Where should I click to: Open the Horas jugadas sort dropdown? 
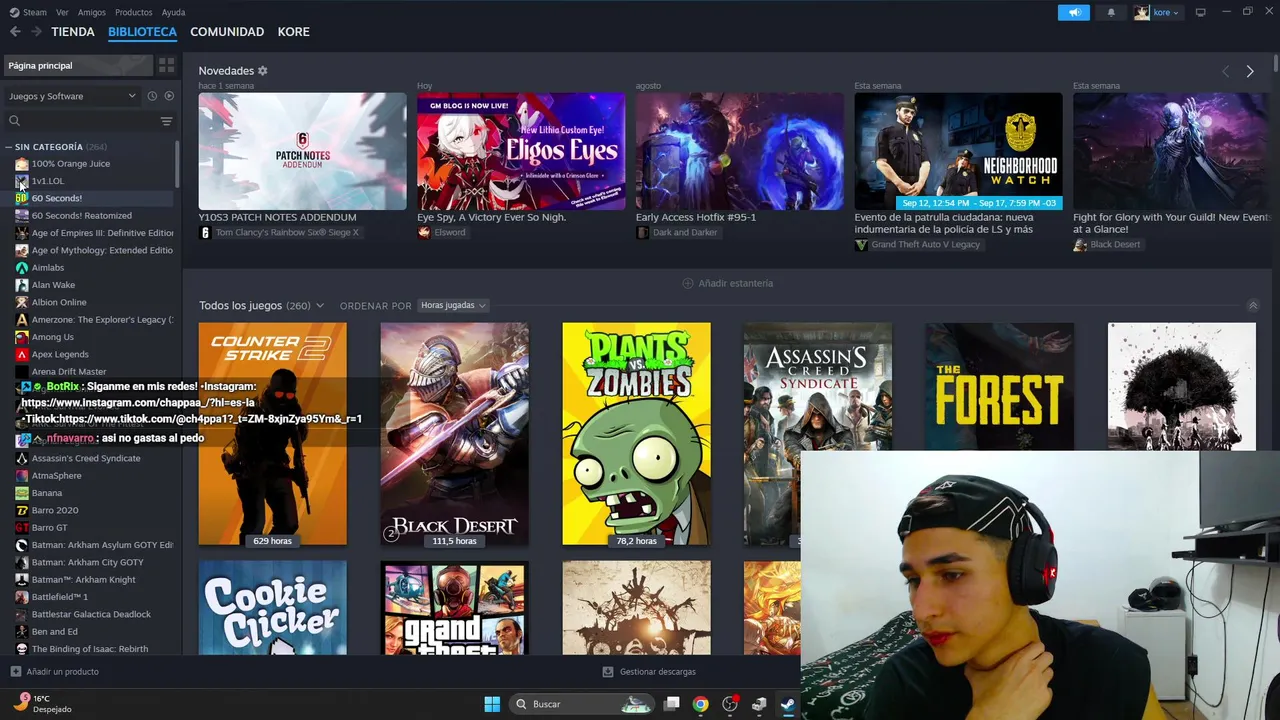[452, 305]
